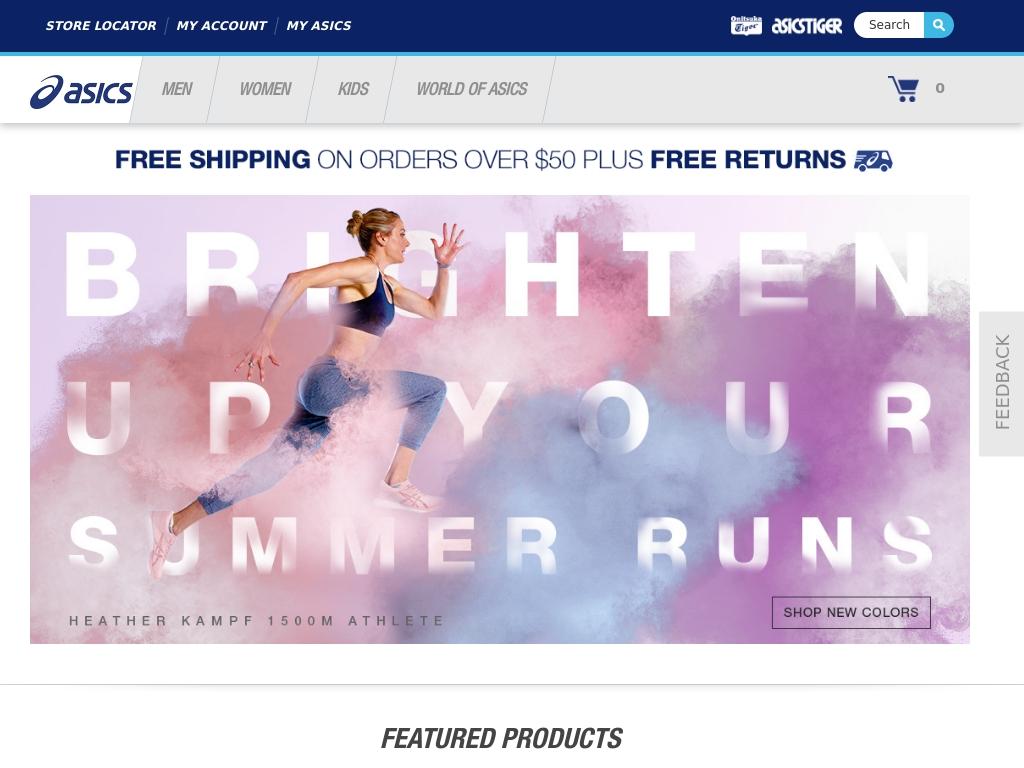Click the magnifying glass search button
The image size is (1024, 768).
point(938,25)
